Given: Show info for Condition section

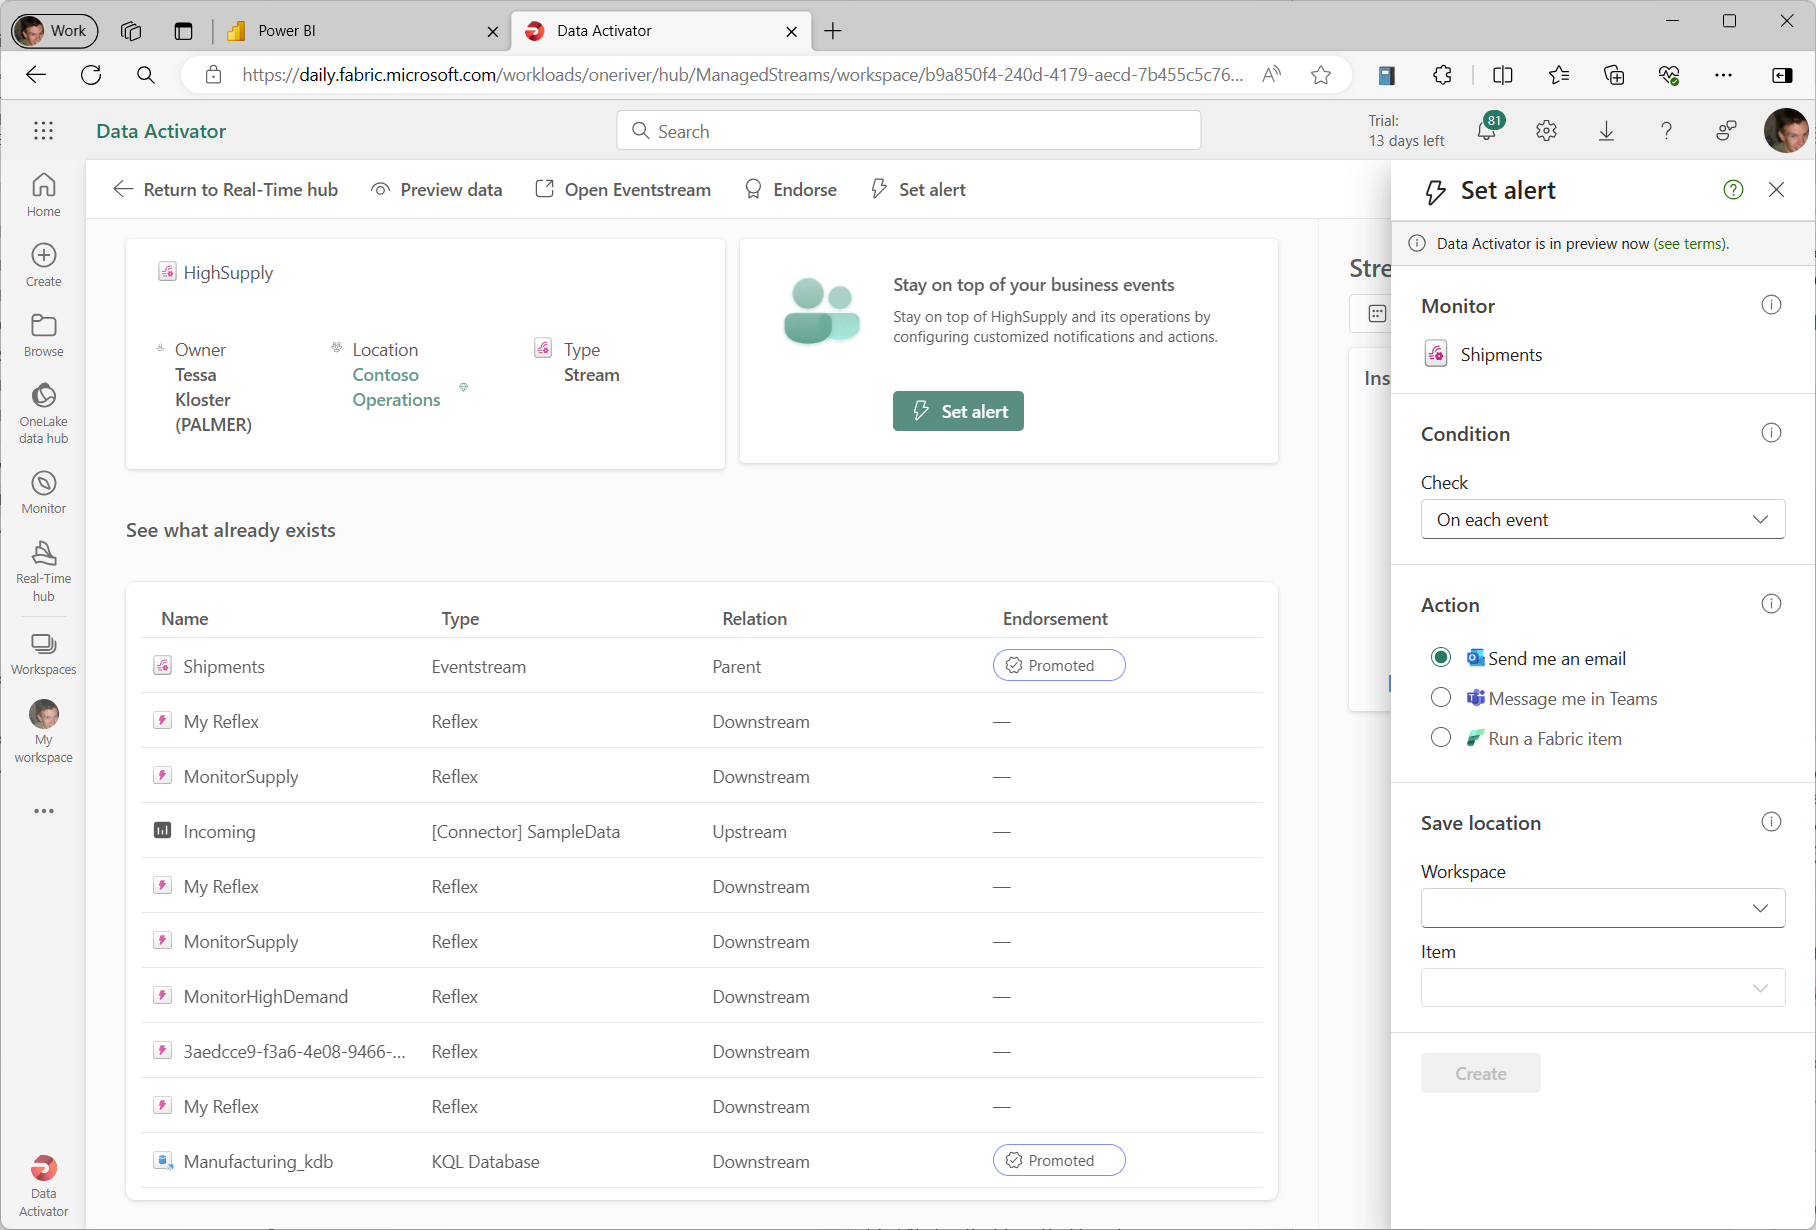Looking at the screenshot, I should tap(1771, 433).
